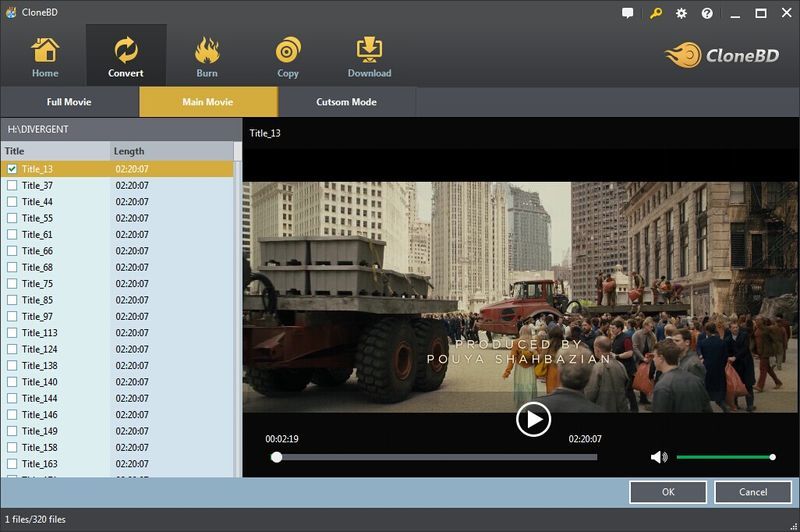Click the 00:02:19 elapsed time label
The height and width of the screenshot is (532, 800).
click(x=282, y=439)
